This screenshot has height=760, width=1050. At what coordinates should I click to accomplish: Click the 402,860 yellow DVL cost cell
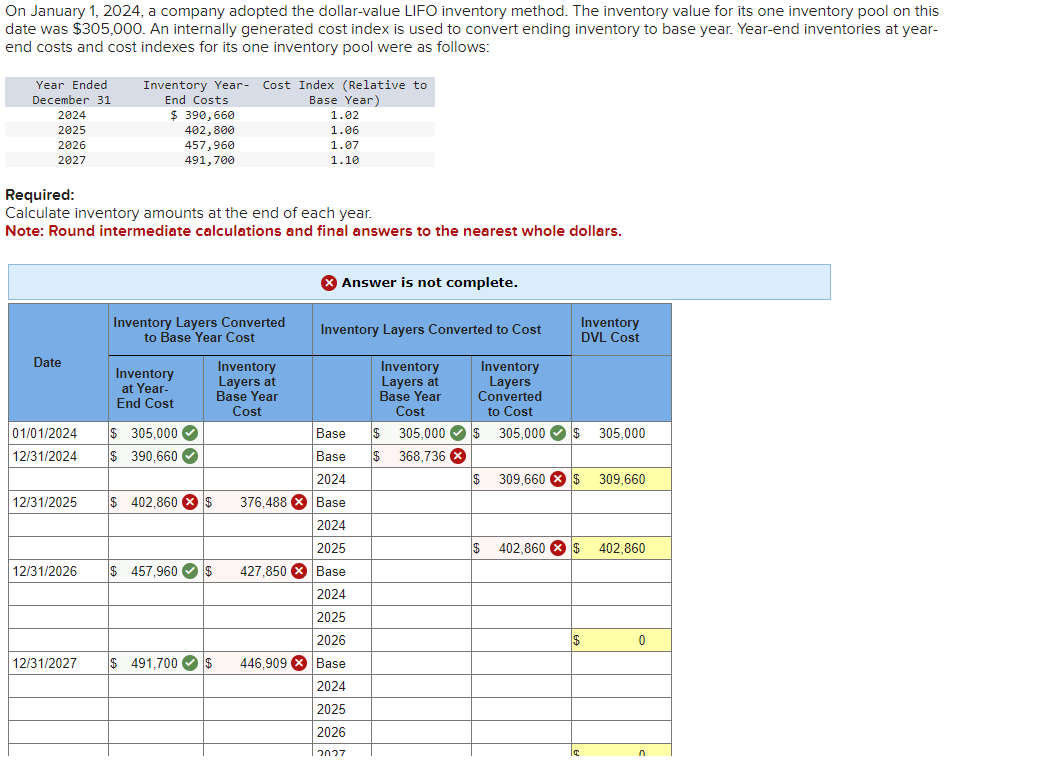[x=621, y=548]
